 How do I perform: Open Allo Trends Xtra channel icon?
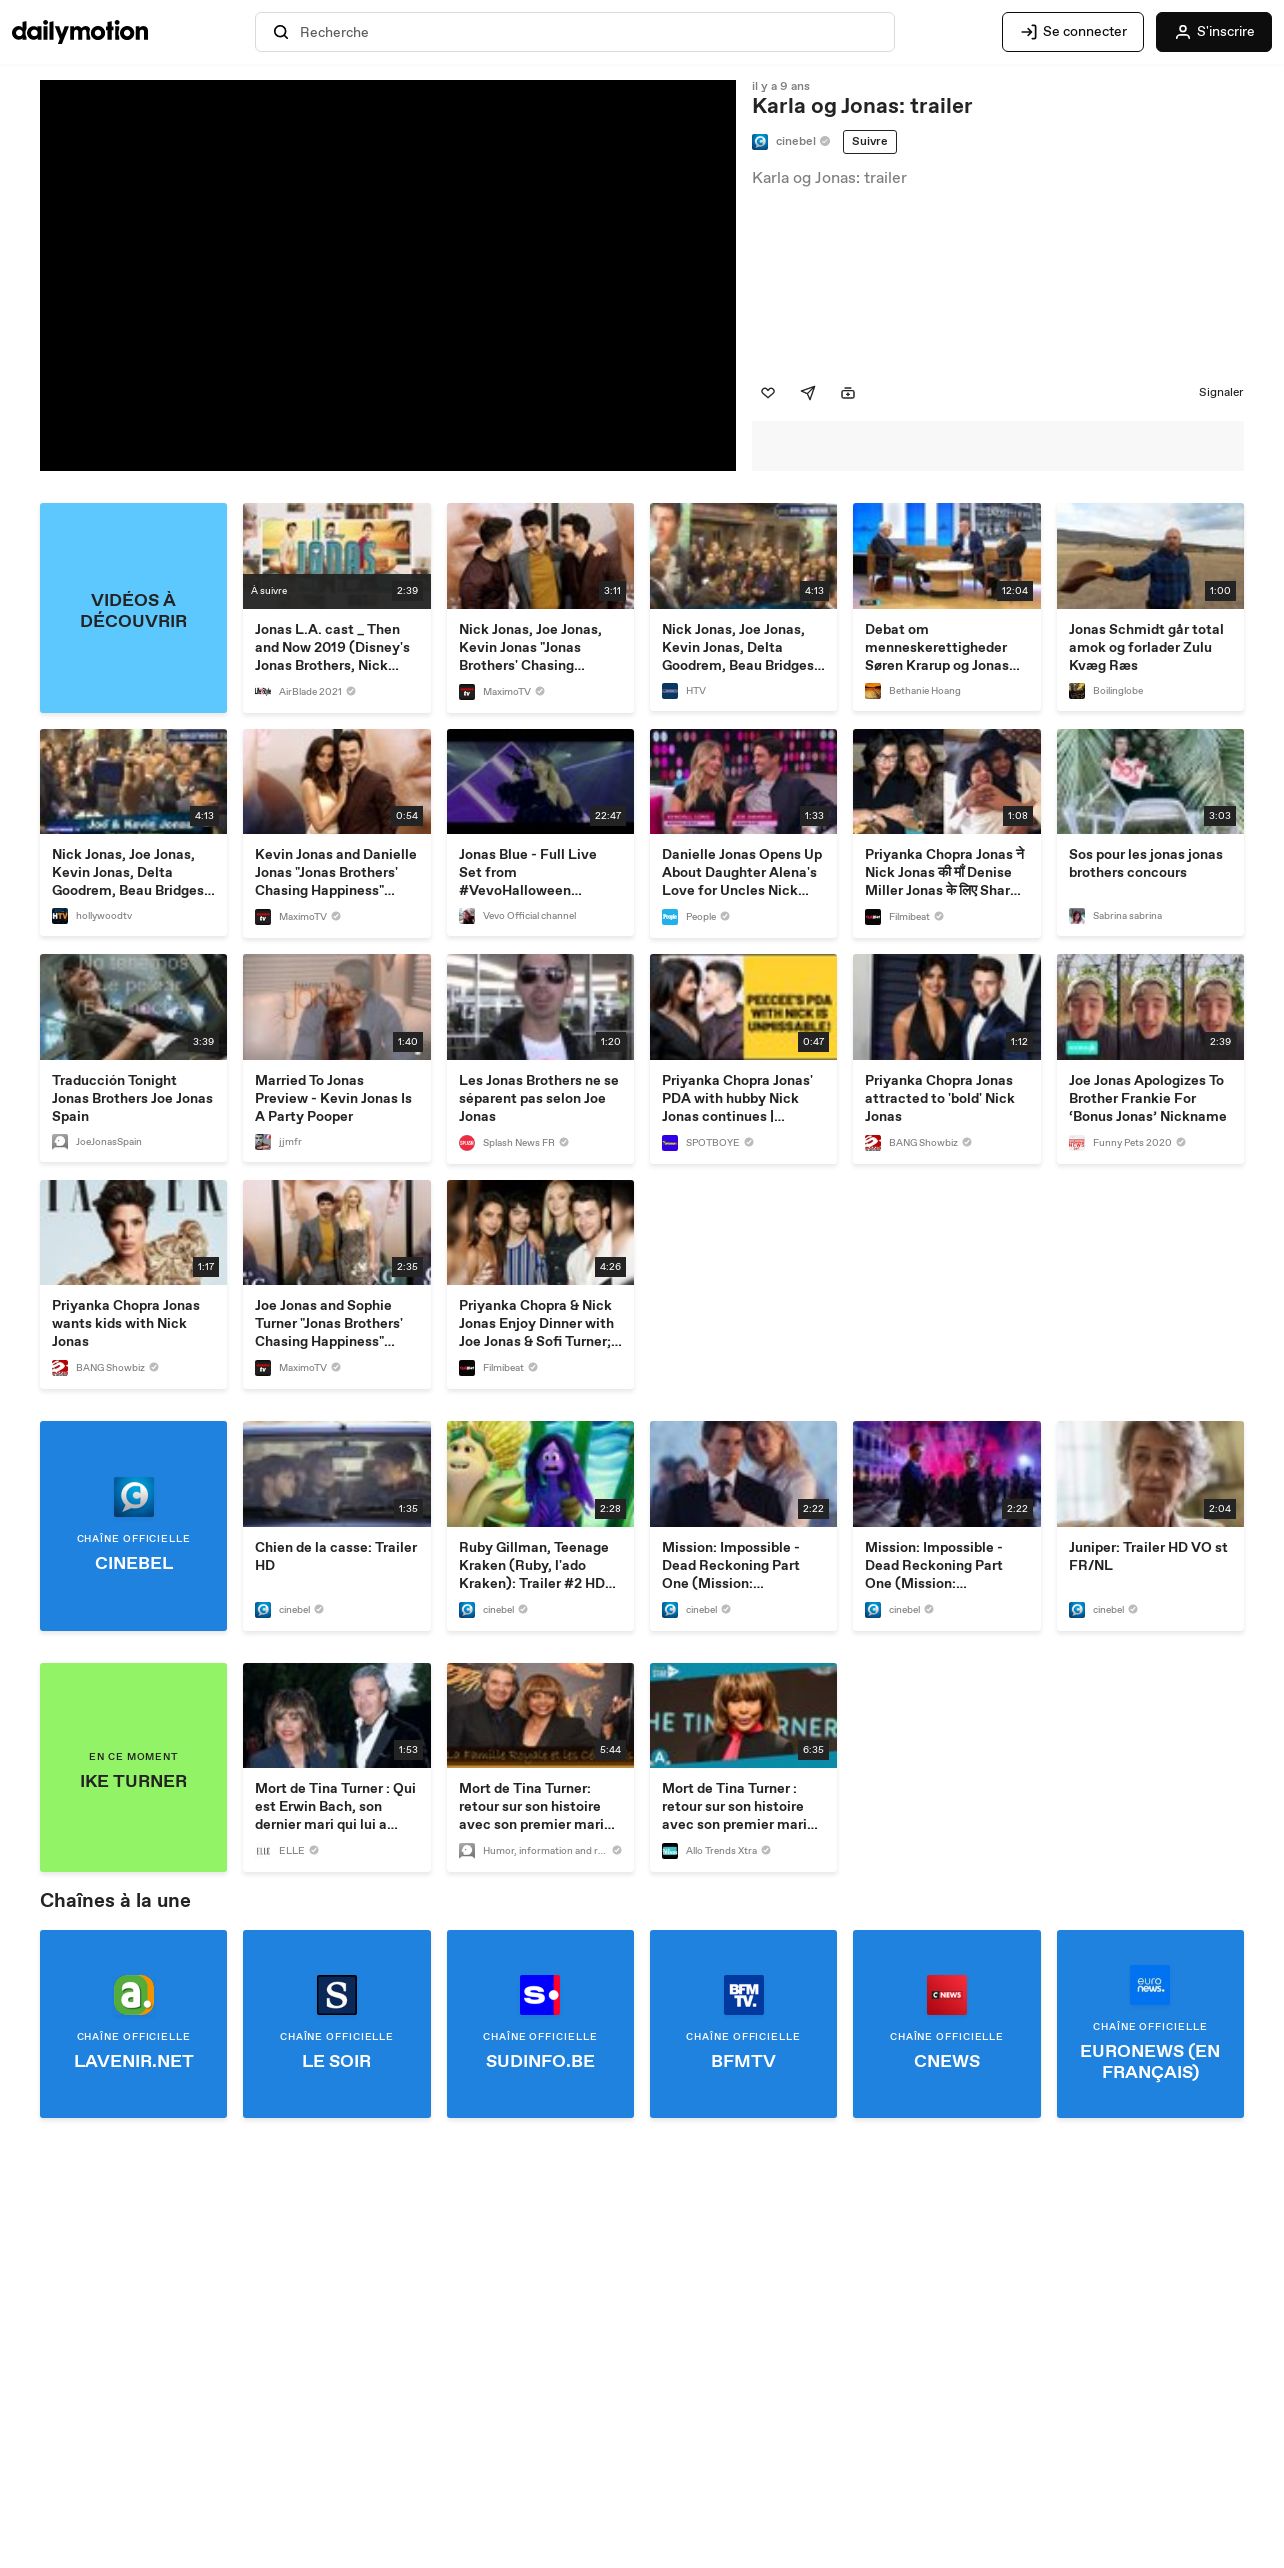[x=670, y=1851]
